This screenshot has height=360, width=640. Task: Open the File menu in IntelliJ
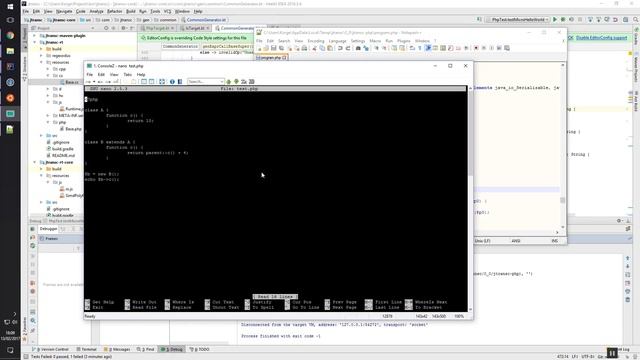(x=26, y=11)
